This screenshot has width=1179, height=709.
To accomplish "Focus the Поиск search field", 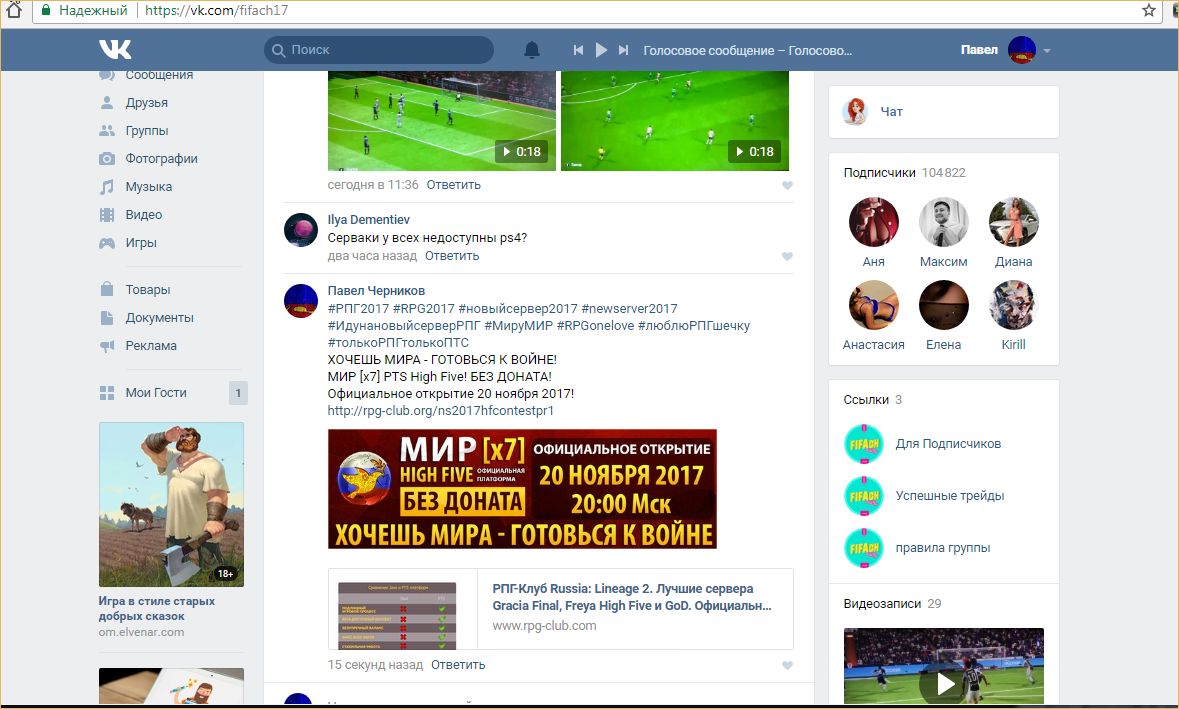I will click(x=379, y=50).
